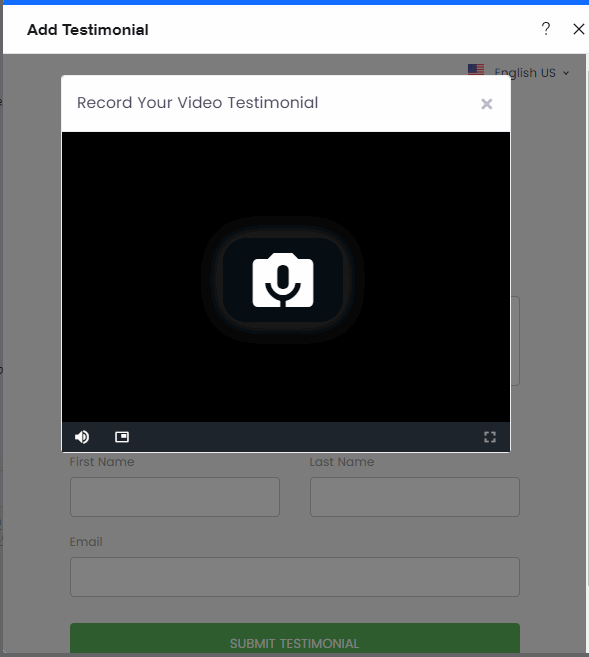Click the camera and microphone permission icon
Image resolution: width=589 pixels, height=657 pixels.
[x=283, y=280]
